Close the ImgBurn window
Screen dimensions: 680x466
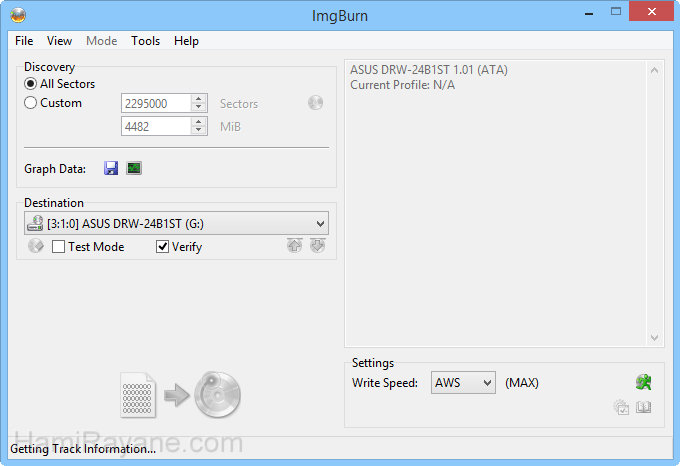651,12
